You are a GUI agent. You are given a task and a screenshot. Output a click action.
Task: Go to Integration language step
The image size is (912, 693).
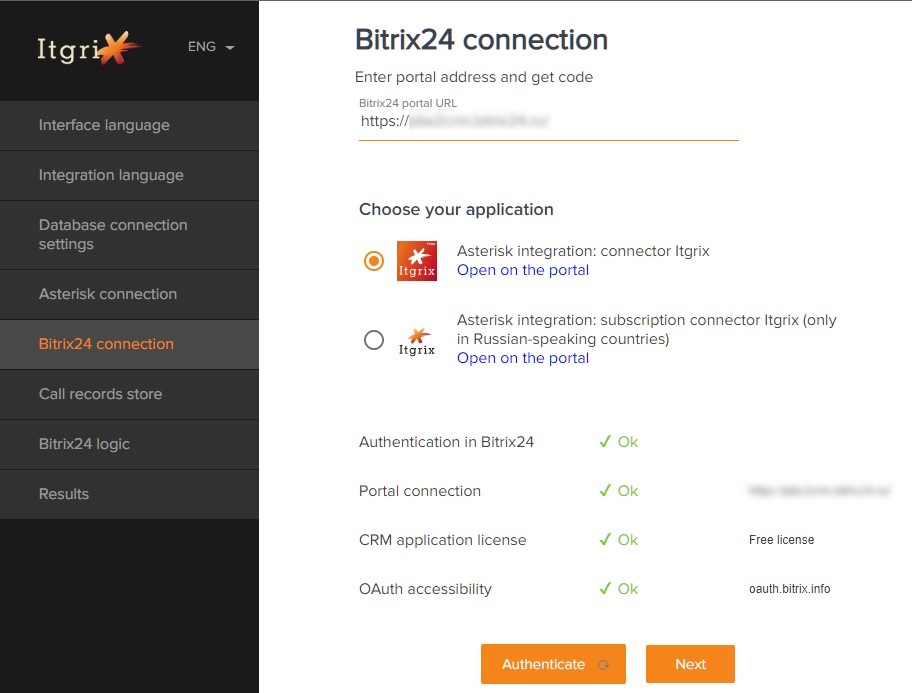129,175
